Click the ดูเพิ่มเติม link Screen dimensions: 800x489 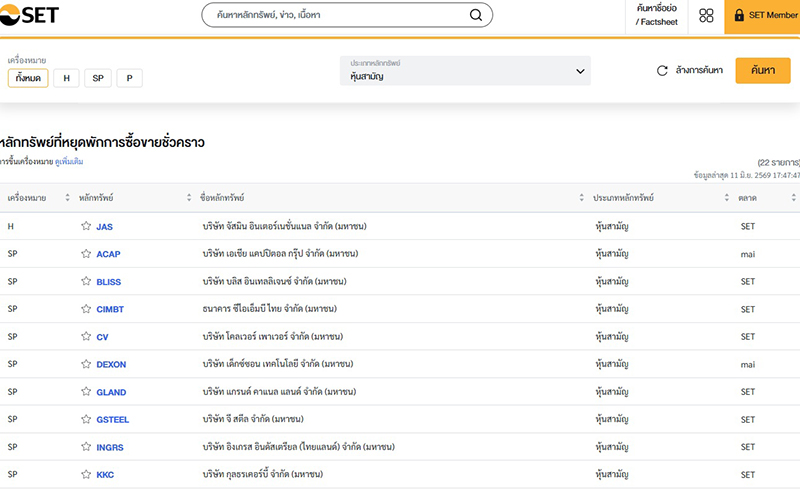pos(69,162)
